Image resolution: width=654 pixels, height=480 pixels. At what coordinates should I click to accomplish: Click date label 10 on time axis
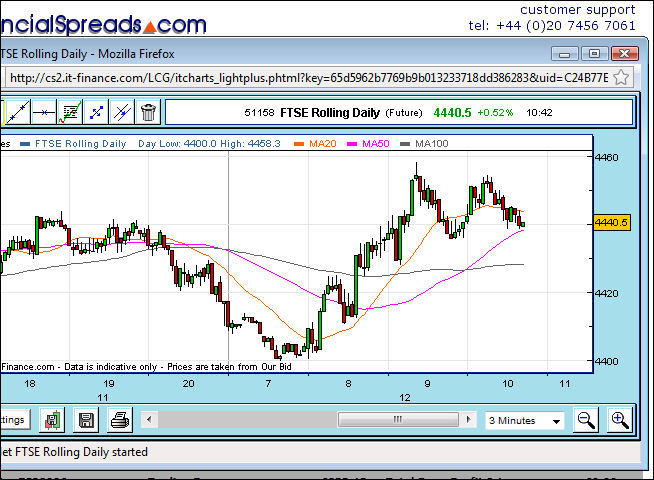[508, 384]
